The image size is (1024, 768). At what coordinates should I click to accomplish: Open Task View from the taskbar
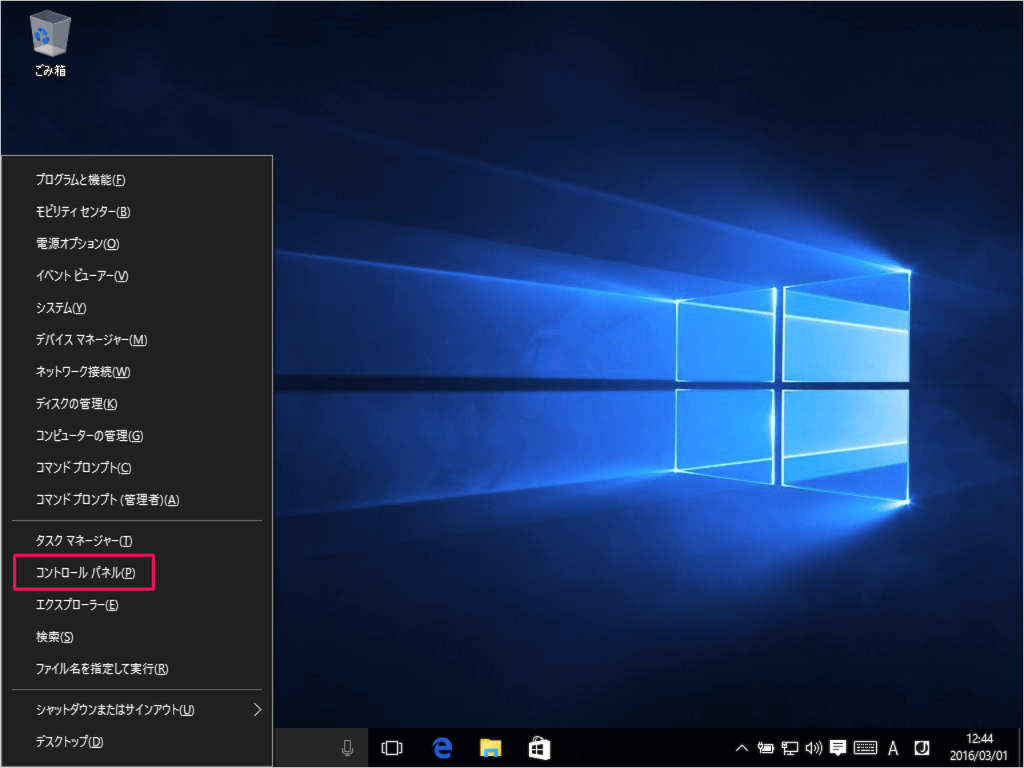(392, 748)
